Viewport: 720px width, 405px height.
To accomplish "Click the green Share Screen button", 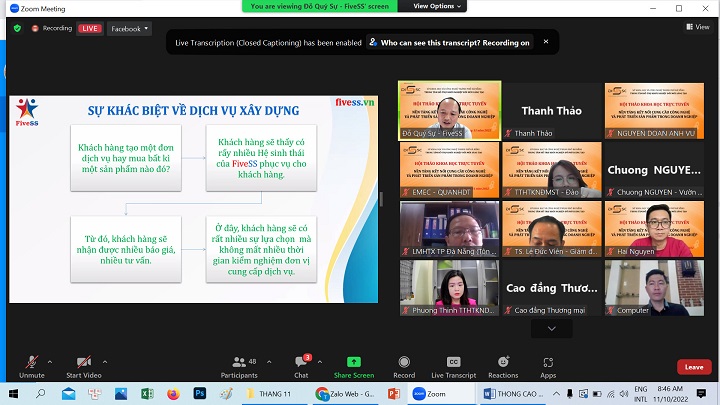I will pyautogui.click(x=354, y=366).
